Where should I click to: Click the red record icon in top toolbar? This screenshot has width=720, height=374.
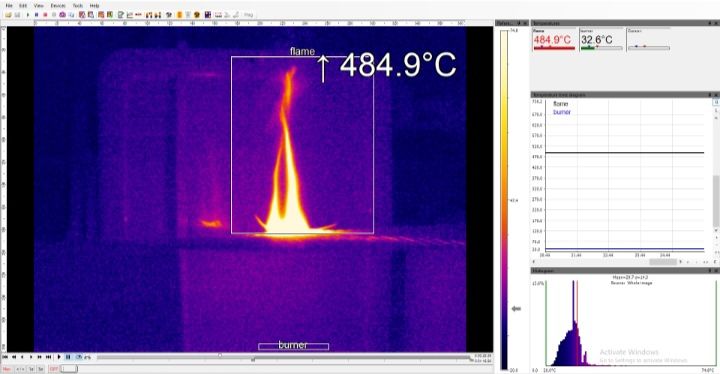coord(45,15)
